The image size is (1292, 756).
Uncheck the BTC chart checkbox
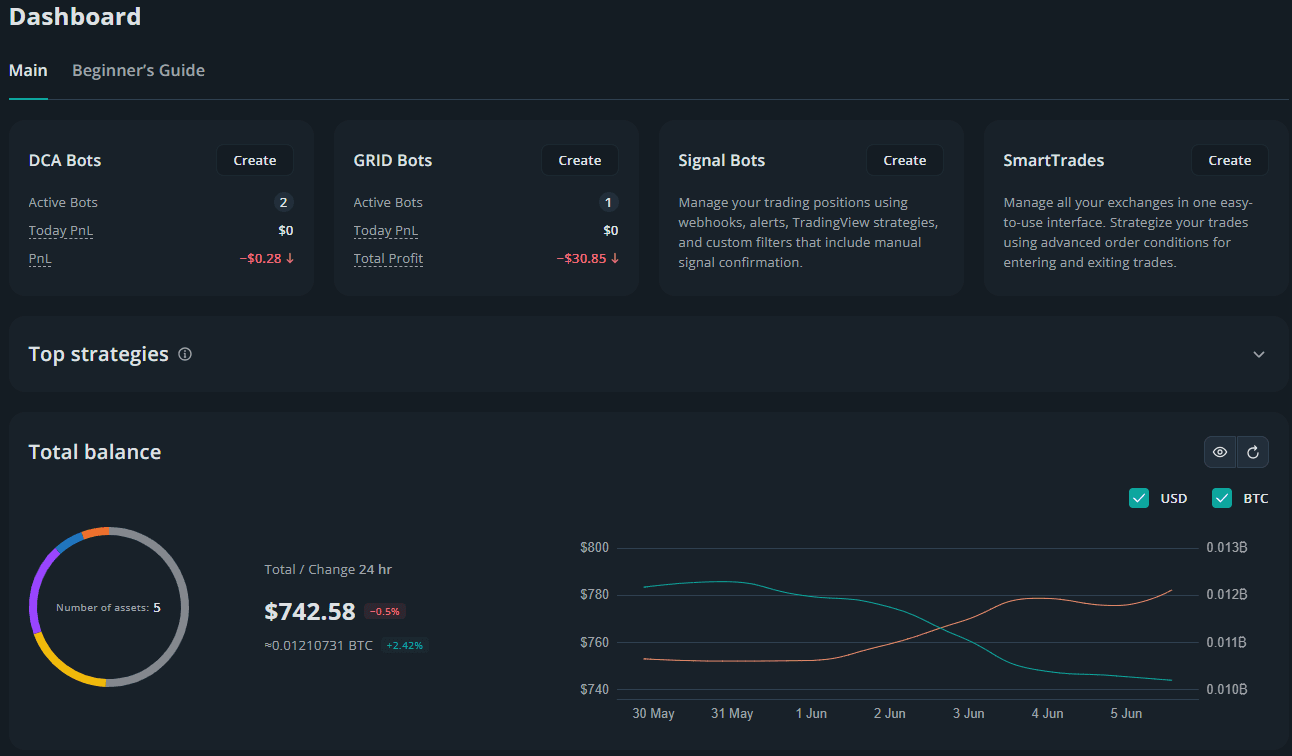click(1222, 498)
